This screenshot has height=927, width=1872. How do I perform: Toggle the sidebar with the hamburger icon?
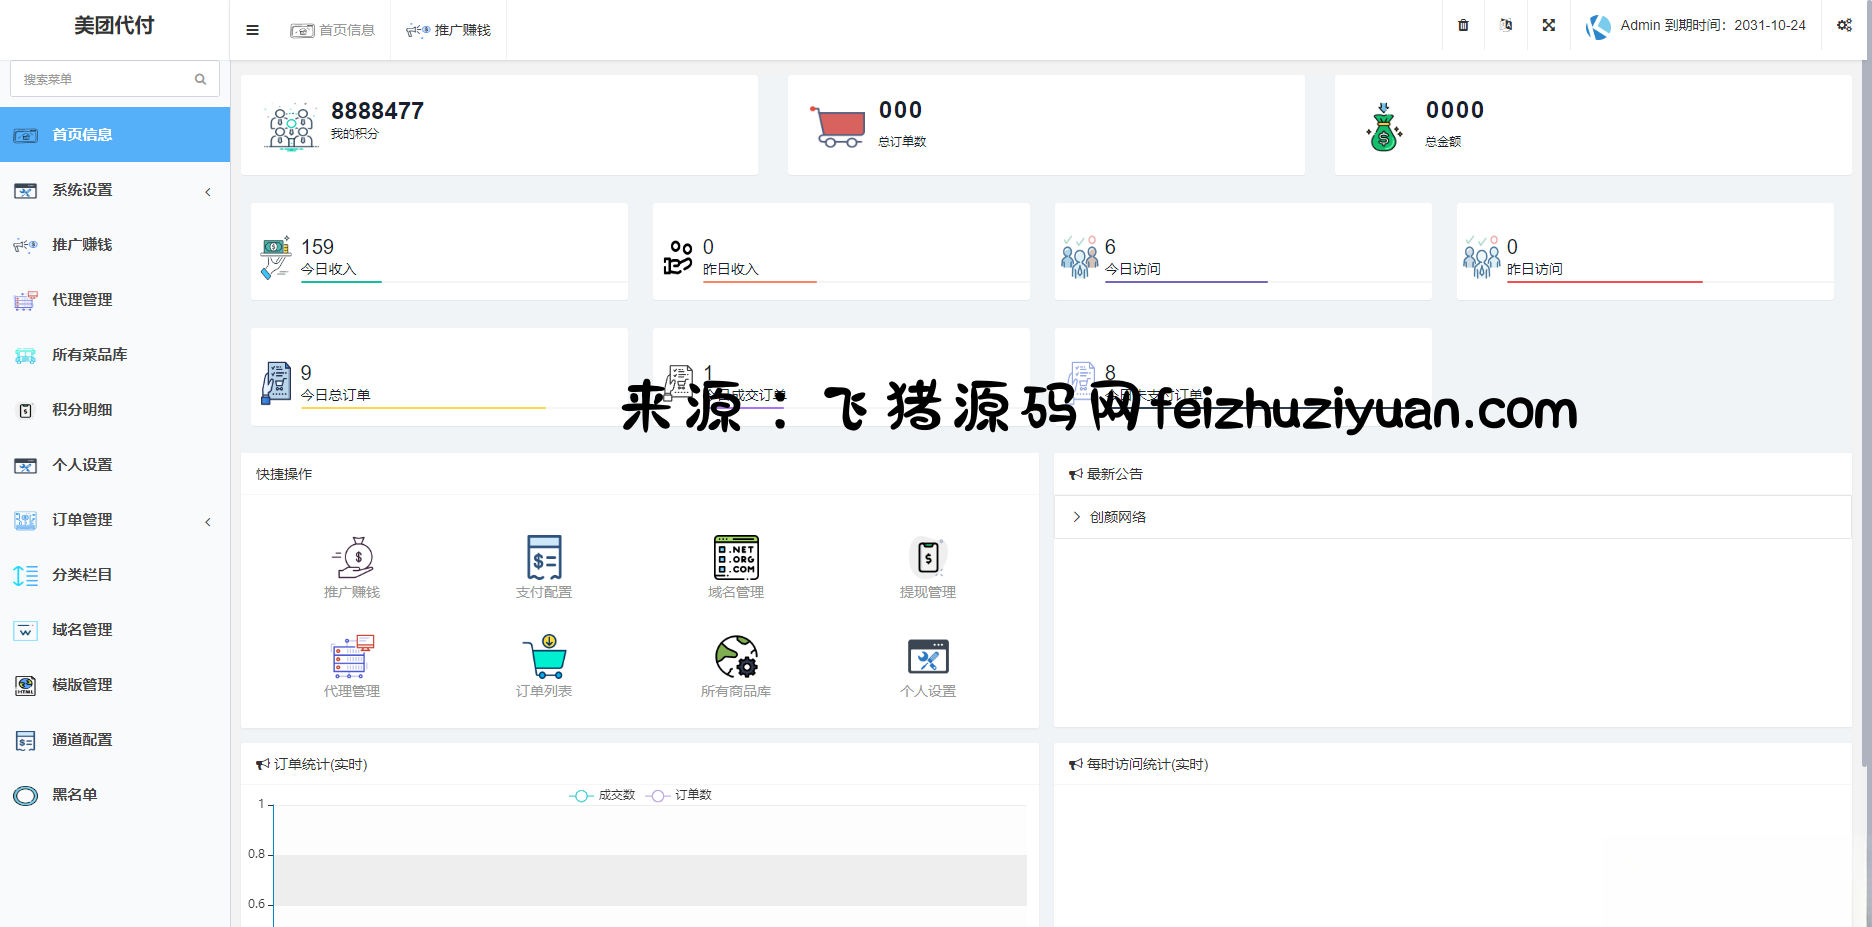pos(251,29)
